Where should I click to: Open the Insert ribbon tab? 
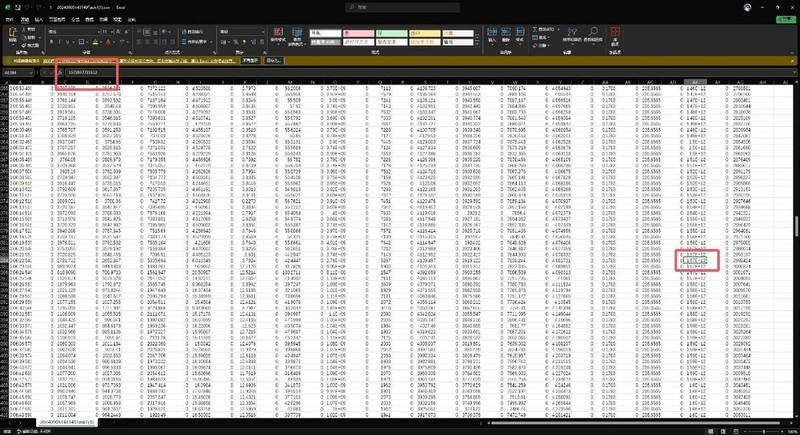tap(39, 19)
